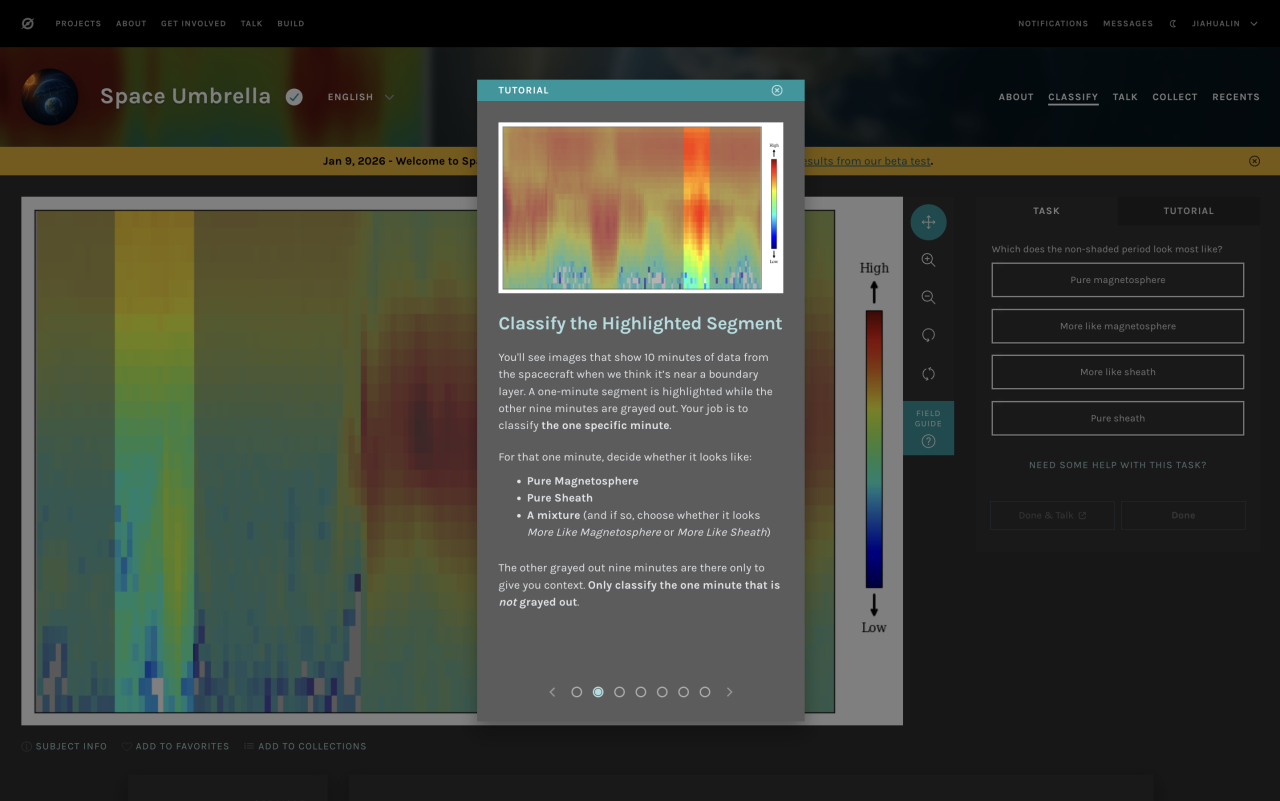Image resolution: width=1280 pixels, height=801 pixels.
Task: Open Talk in the top navigation bar
Action: pos(251,23)
